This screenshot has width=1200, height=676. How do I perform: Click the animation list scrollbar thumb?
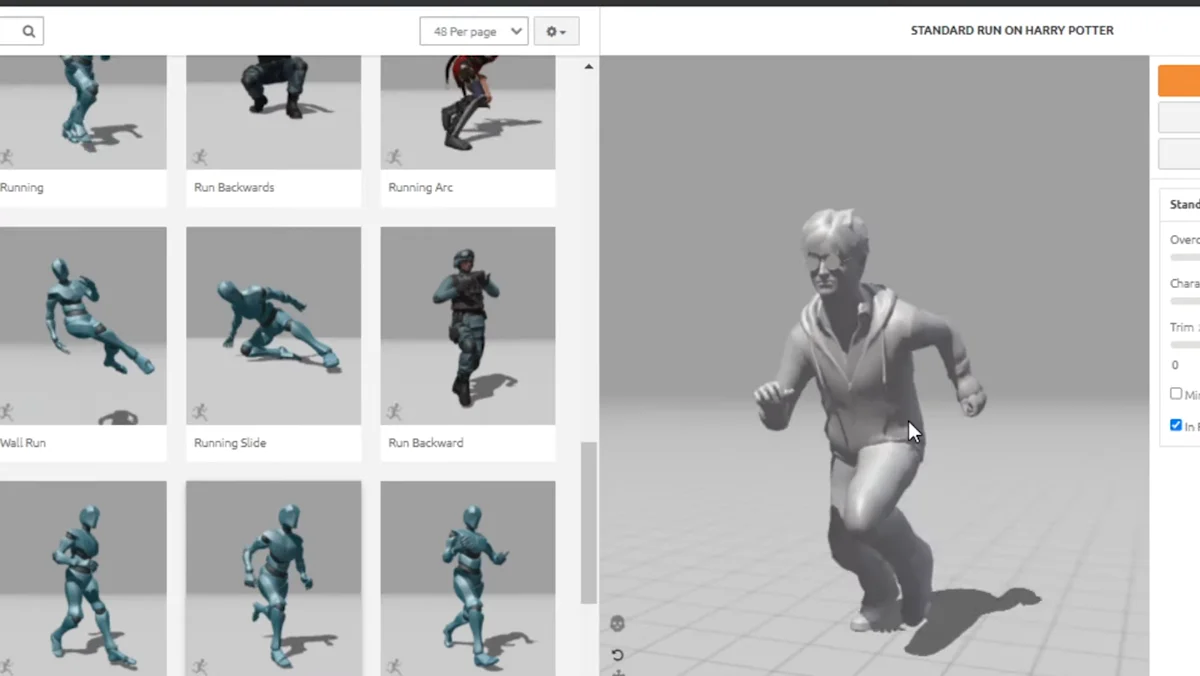tap(588, 522)
